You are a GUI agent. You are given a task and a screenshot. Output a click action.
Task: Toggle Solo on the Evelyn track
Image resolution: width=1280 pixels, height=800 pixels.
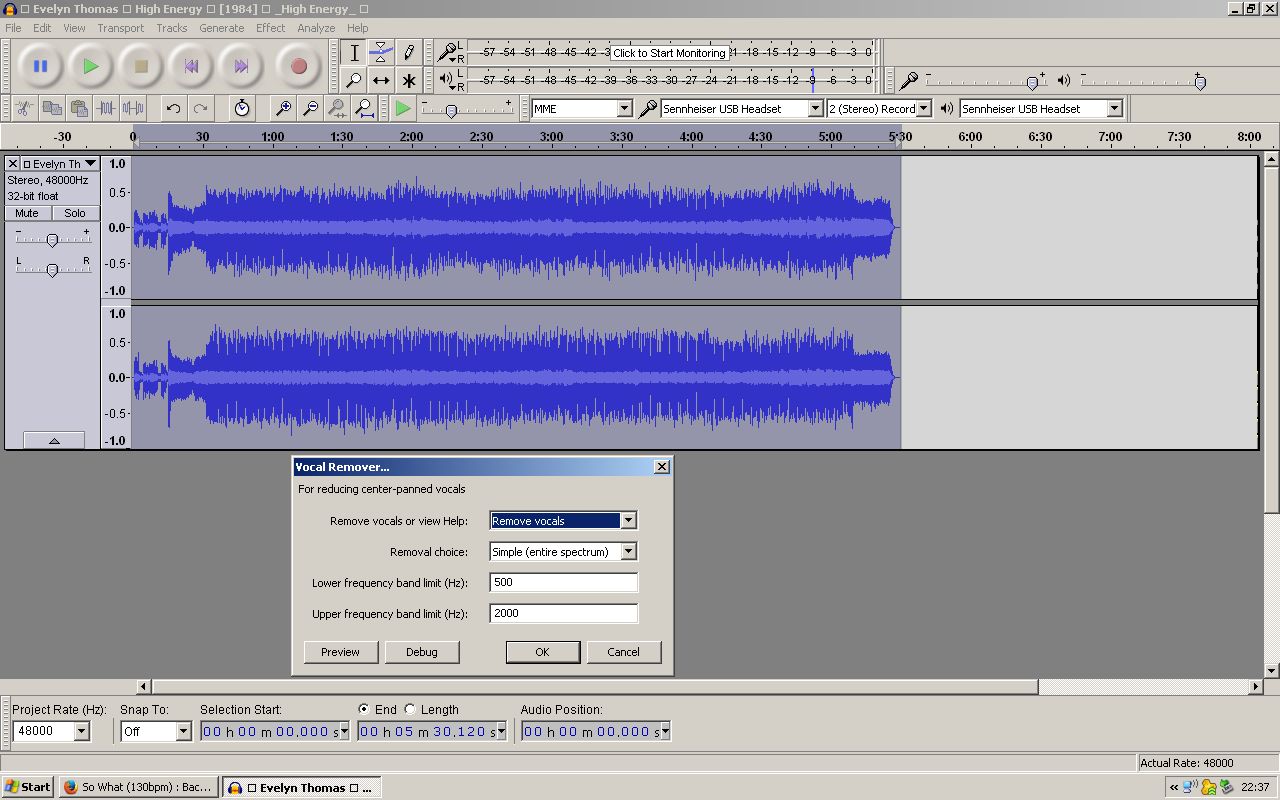pyautogui.click(x=75, y=213)
